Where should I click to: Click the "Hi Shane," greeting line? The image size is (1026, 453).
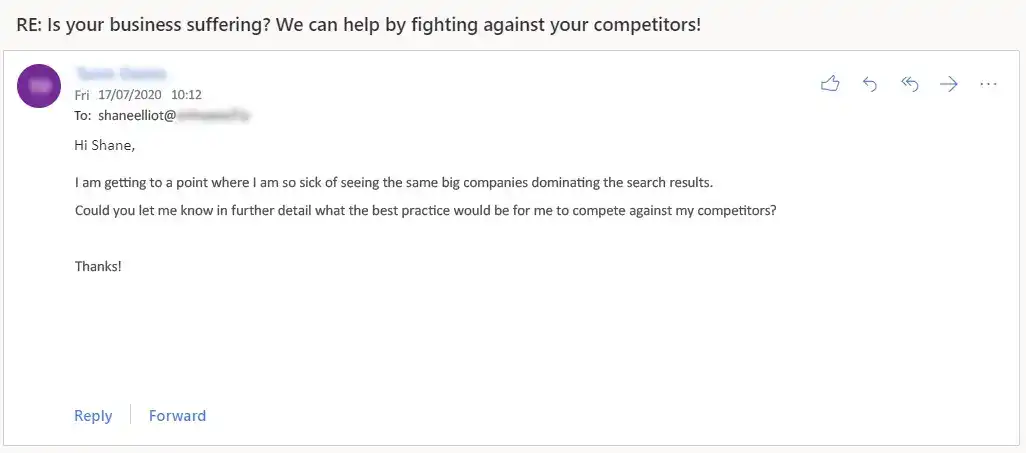[105, 145]
